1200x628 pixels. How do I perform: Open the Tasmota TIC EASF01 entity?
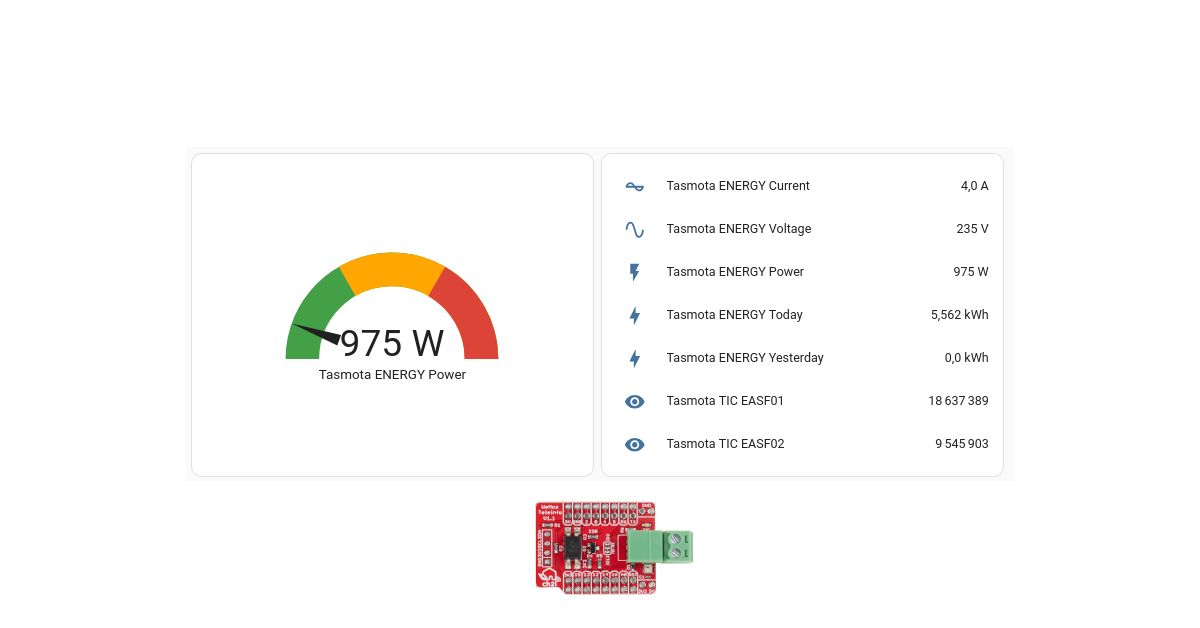coord(725,401)
